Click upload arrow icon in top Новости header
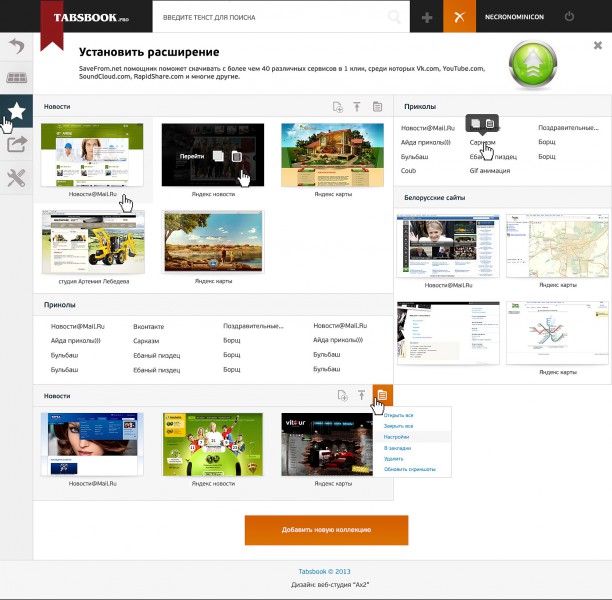 click(357, 107)
